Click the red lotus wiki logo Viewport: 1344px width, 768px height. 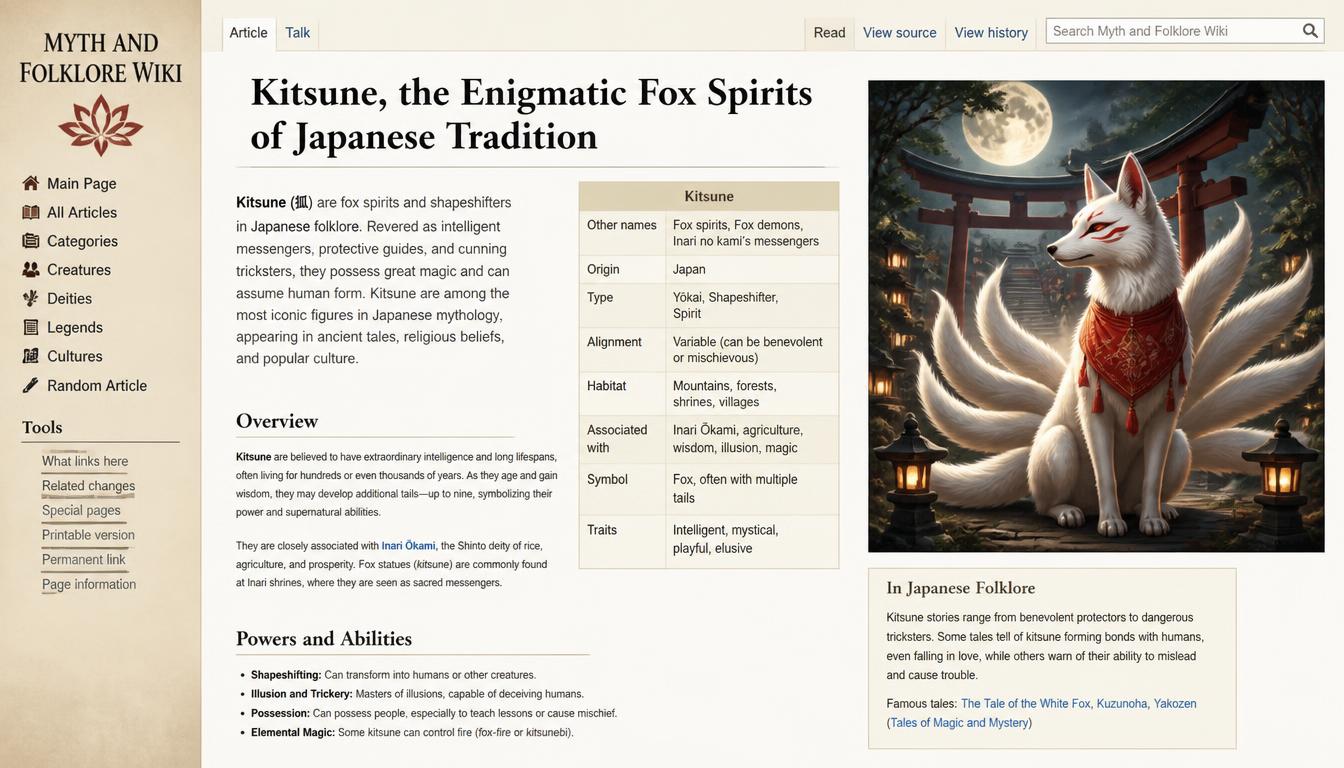tap(100, 125)
